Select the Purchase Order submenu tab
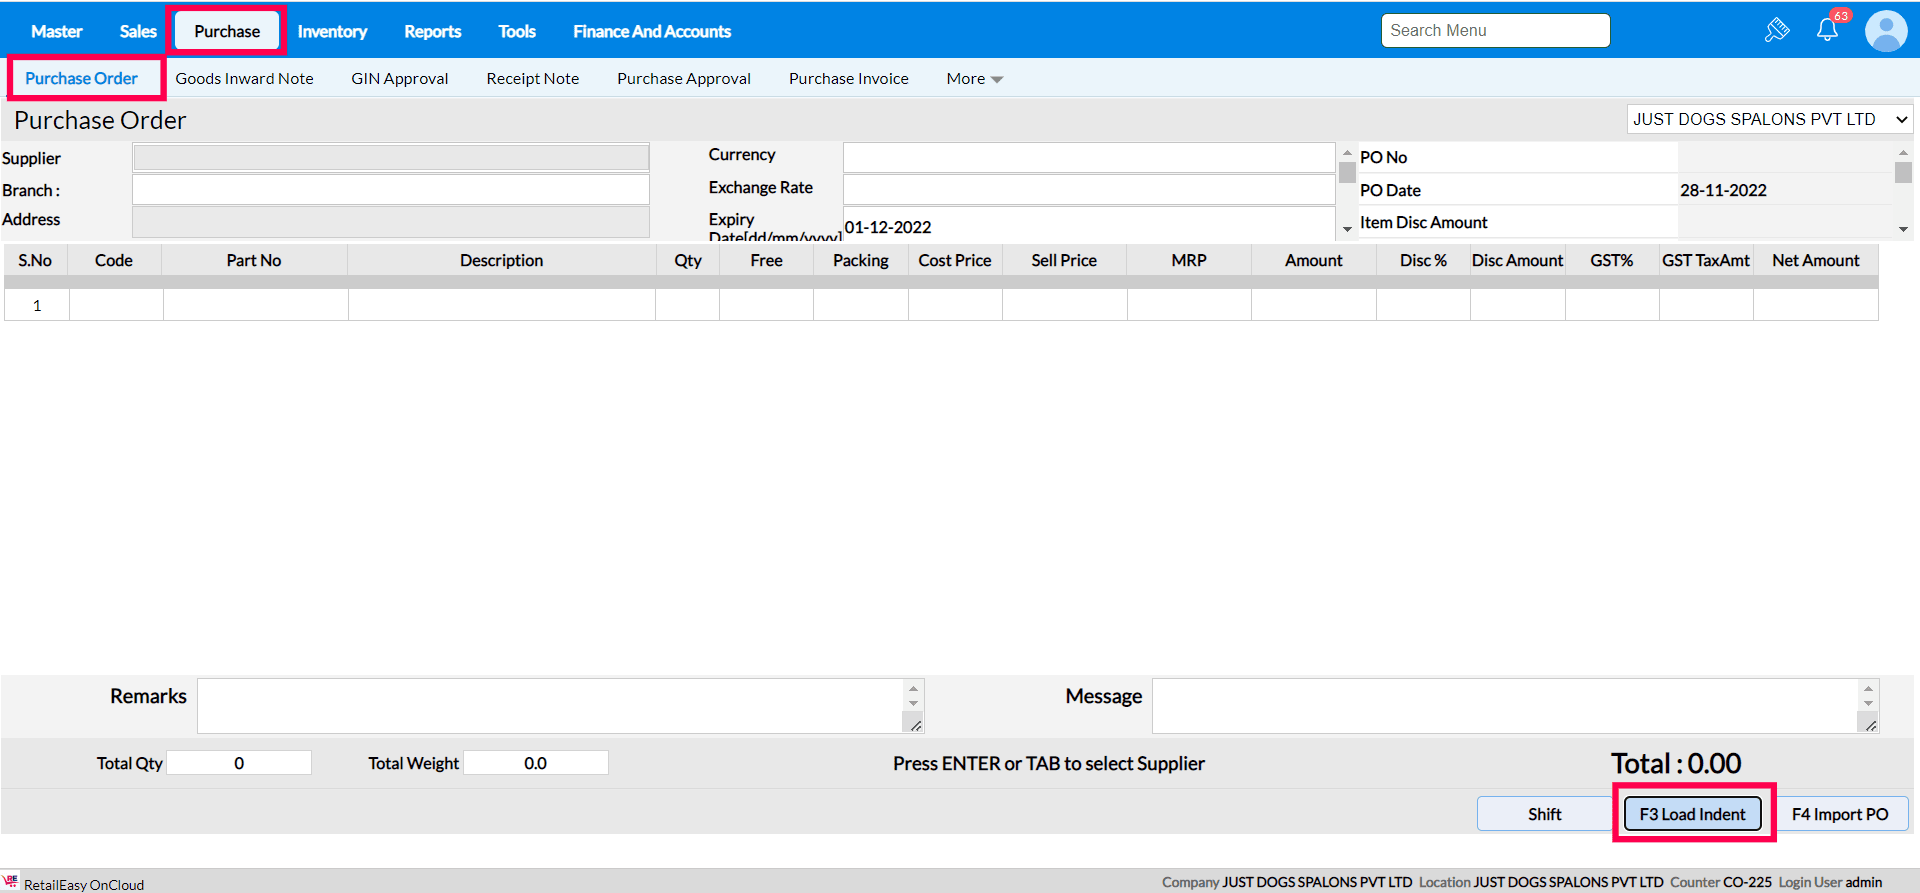 pyautogui.click(x=81, y=78)
